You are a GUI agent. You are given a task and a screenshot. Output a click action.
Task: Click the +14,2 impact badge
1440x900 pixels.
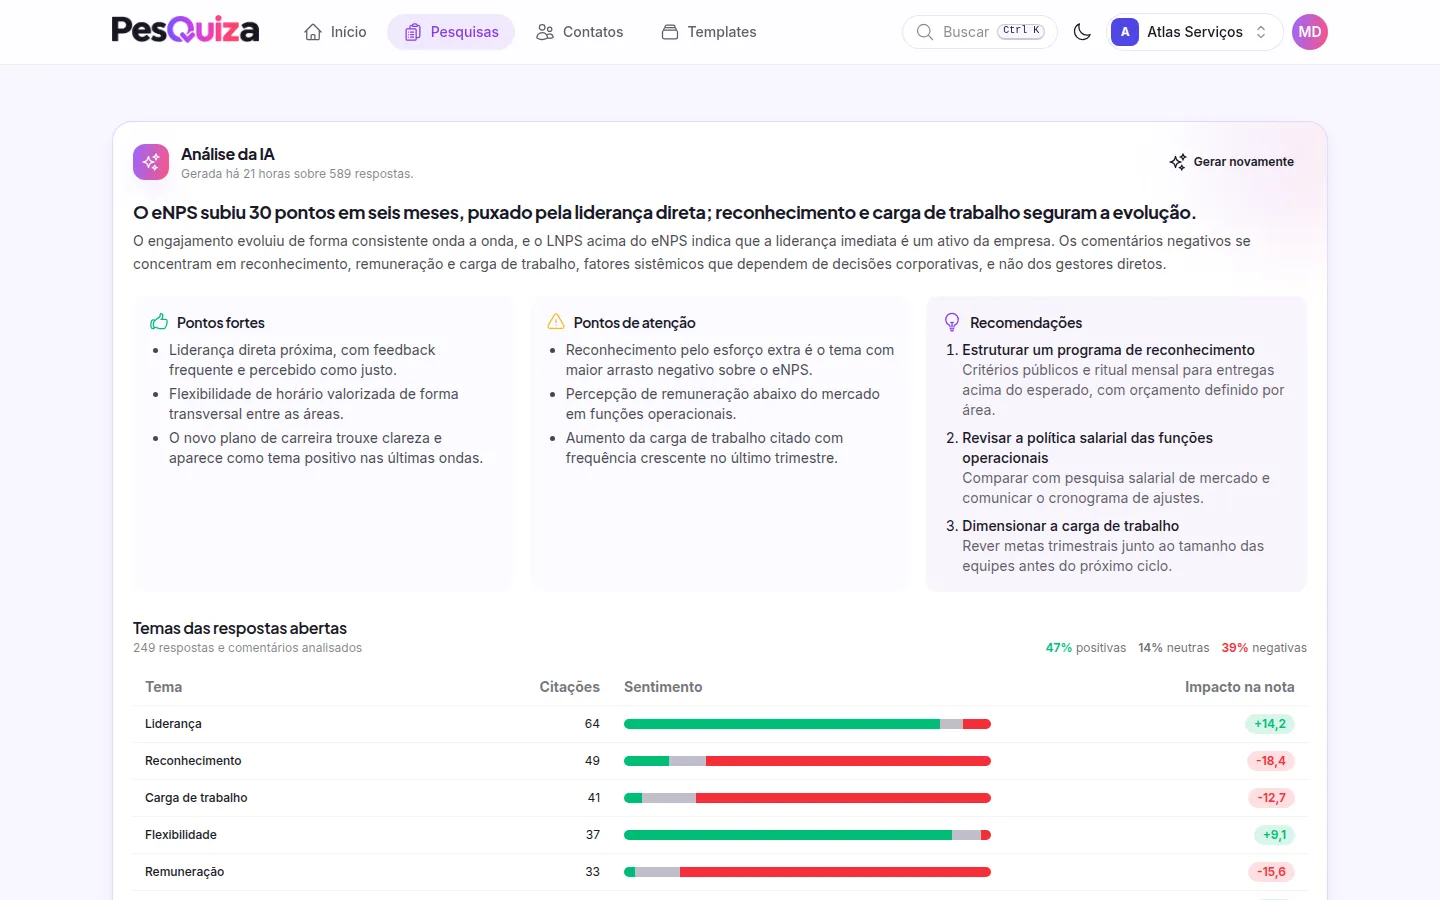click(1270, 724)
